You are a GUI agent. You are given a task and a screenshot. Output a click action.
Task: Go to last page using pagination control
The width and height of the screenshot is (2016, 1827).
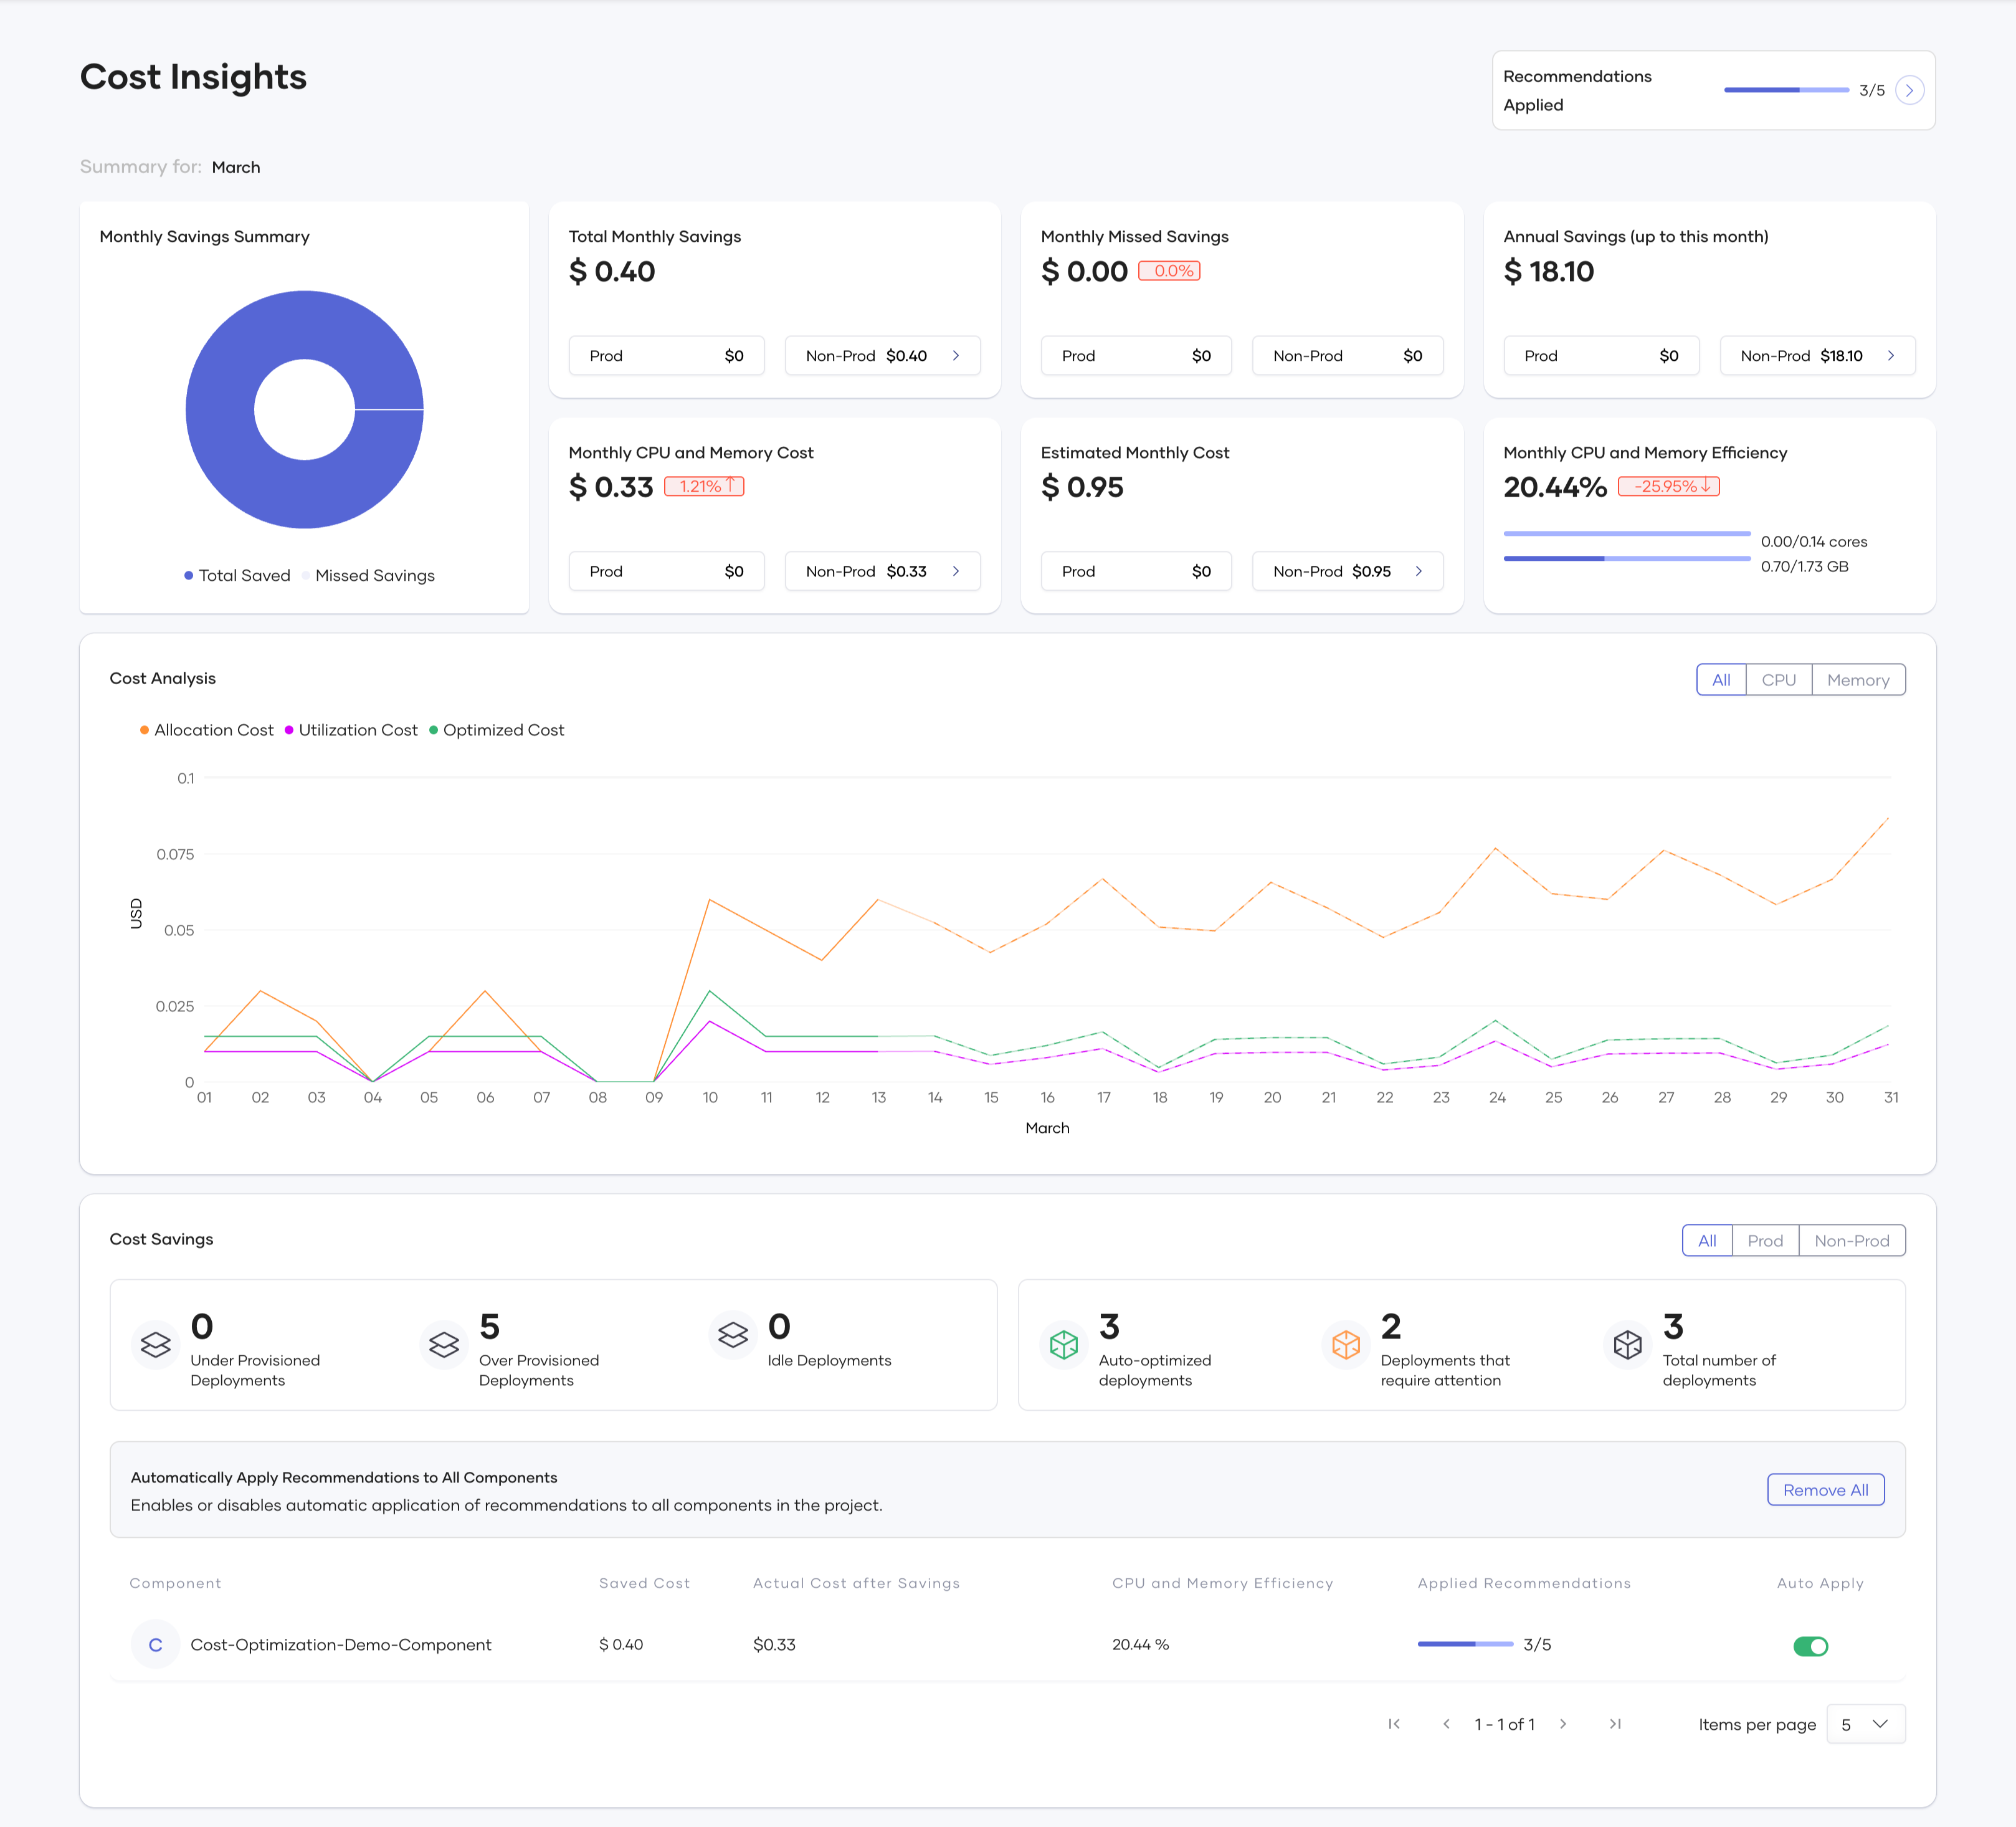(1616, 1724)
